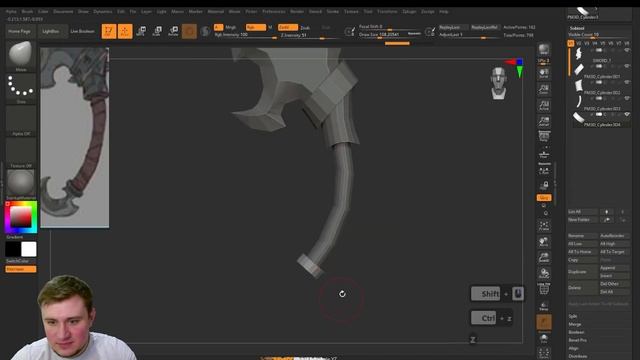
Task: Open the Brush menu
Action: pyautogui.click(x=27, y=11)
